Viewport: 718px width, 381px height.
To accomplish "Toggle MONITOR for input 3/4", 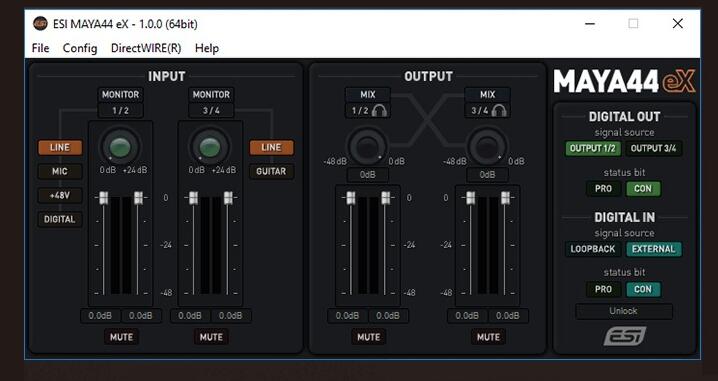I will (211, 95).
